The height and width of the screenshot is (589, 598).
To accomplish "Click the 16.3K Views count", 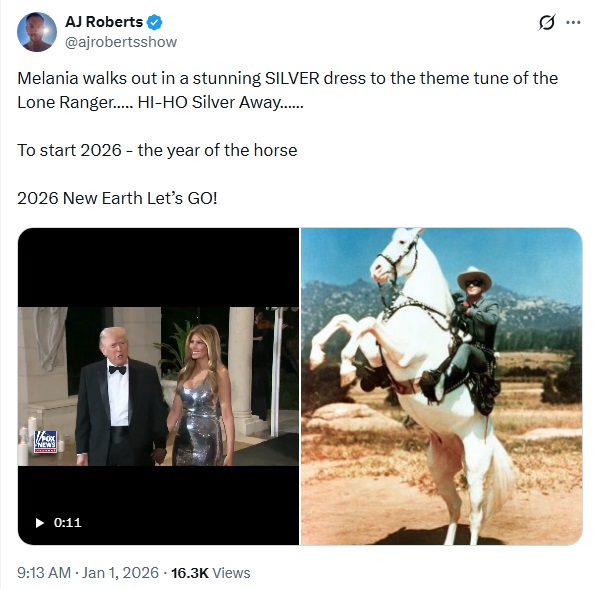I will tap(211, 573).
